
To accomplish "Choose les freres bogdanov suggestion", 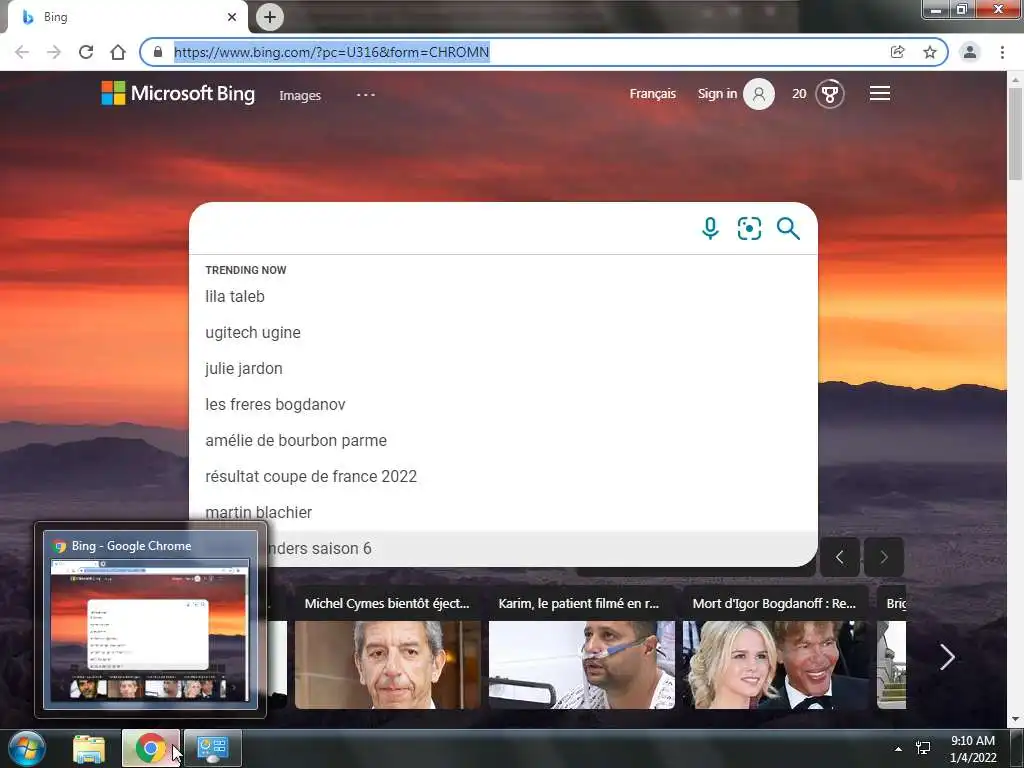I will pyautogui.click(x=503, y=404).
